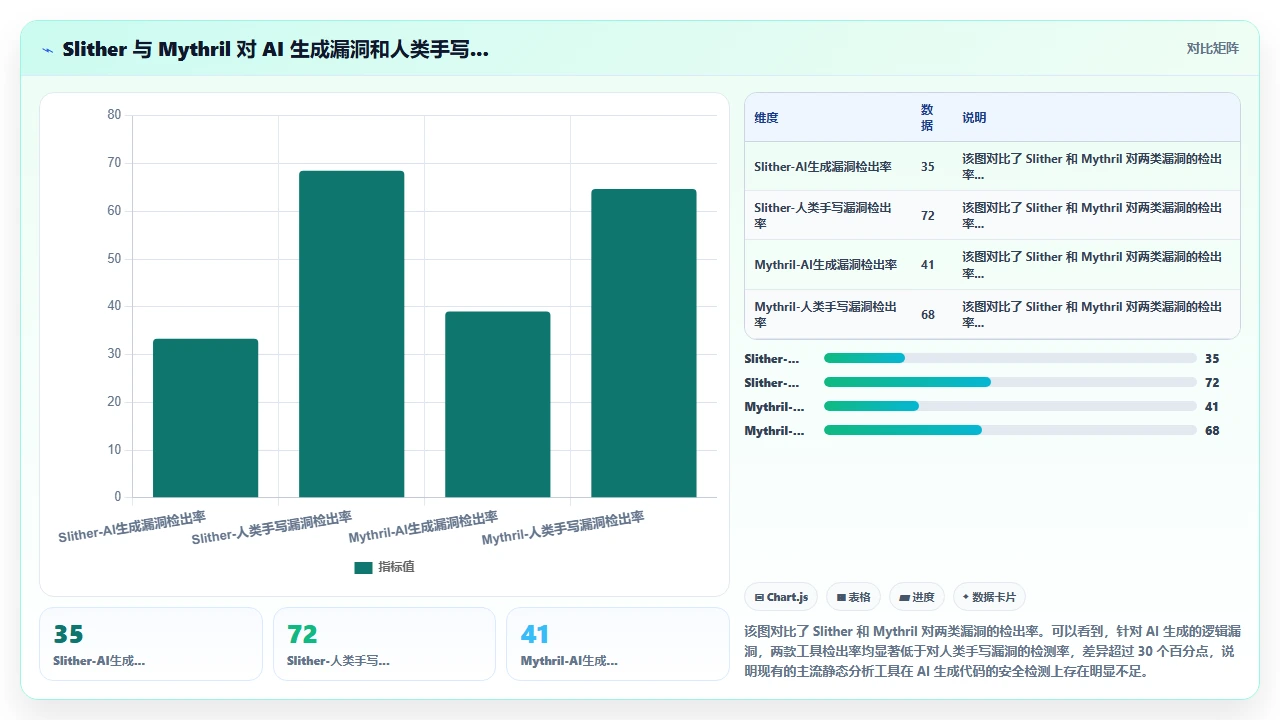Click the 0 tick on the chart y-axis
This screenshot has height=720, width=1280.
(x=117, y=497)
